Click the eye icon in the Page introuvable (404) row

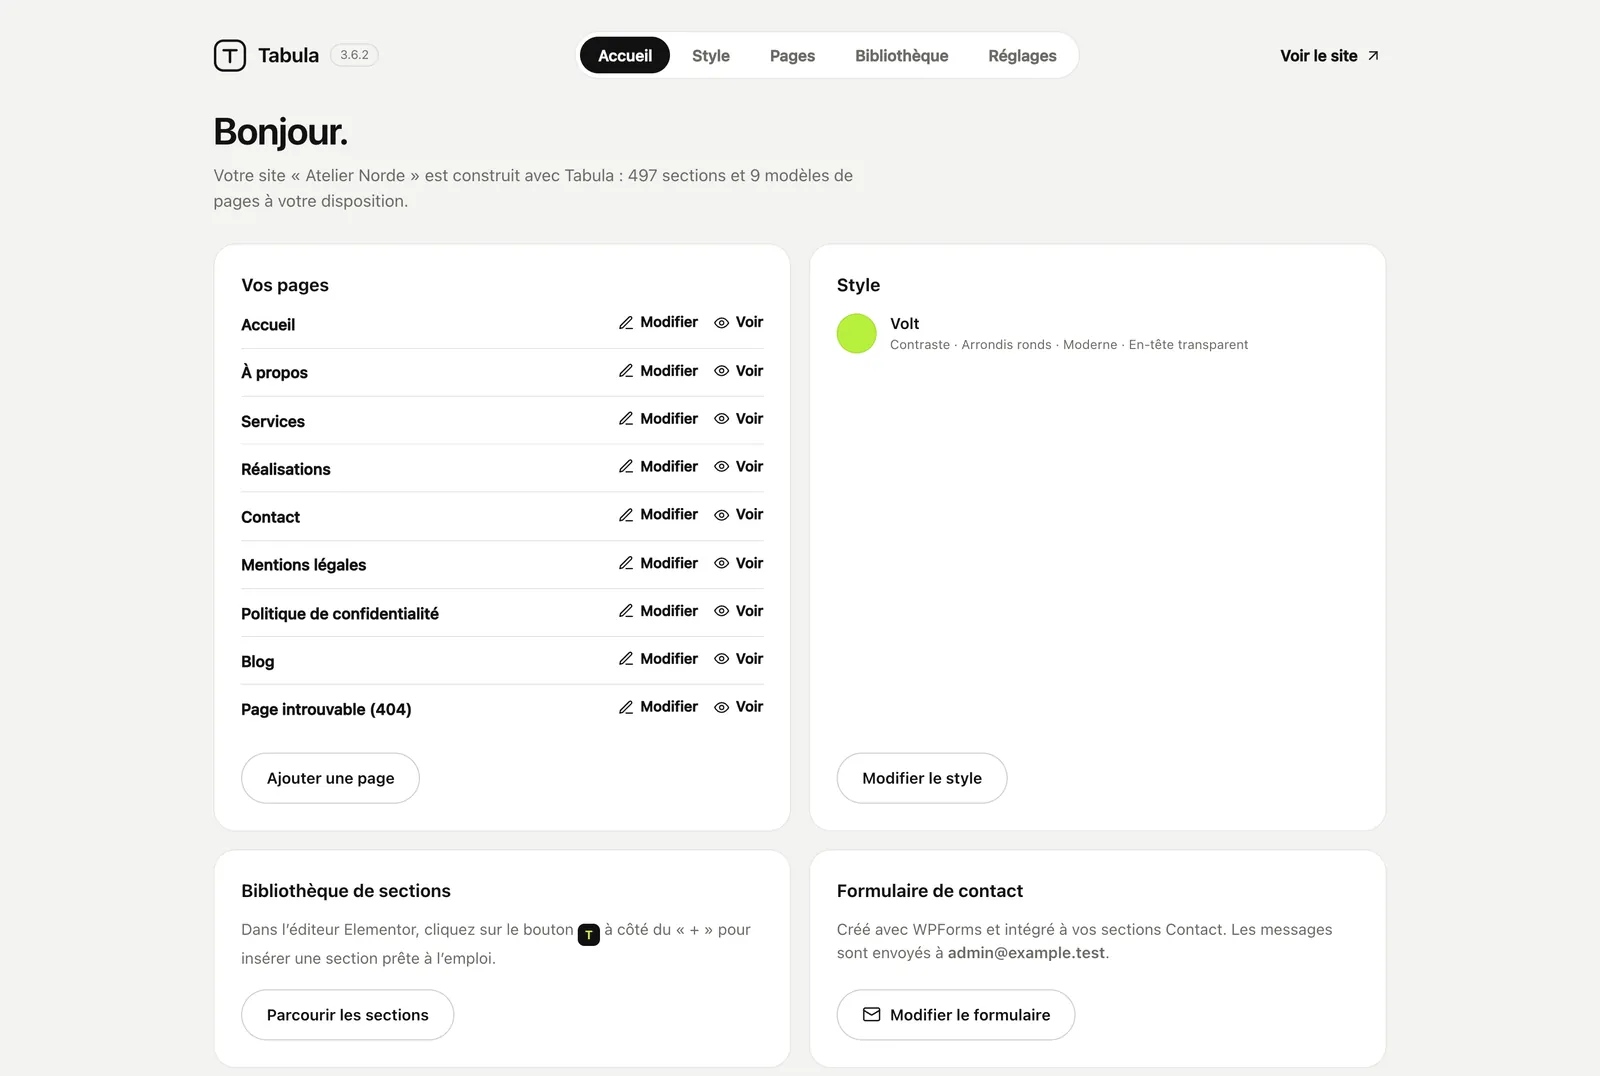pyautogui.click(x=721, y=707)
